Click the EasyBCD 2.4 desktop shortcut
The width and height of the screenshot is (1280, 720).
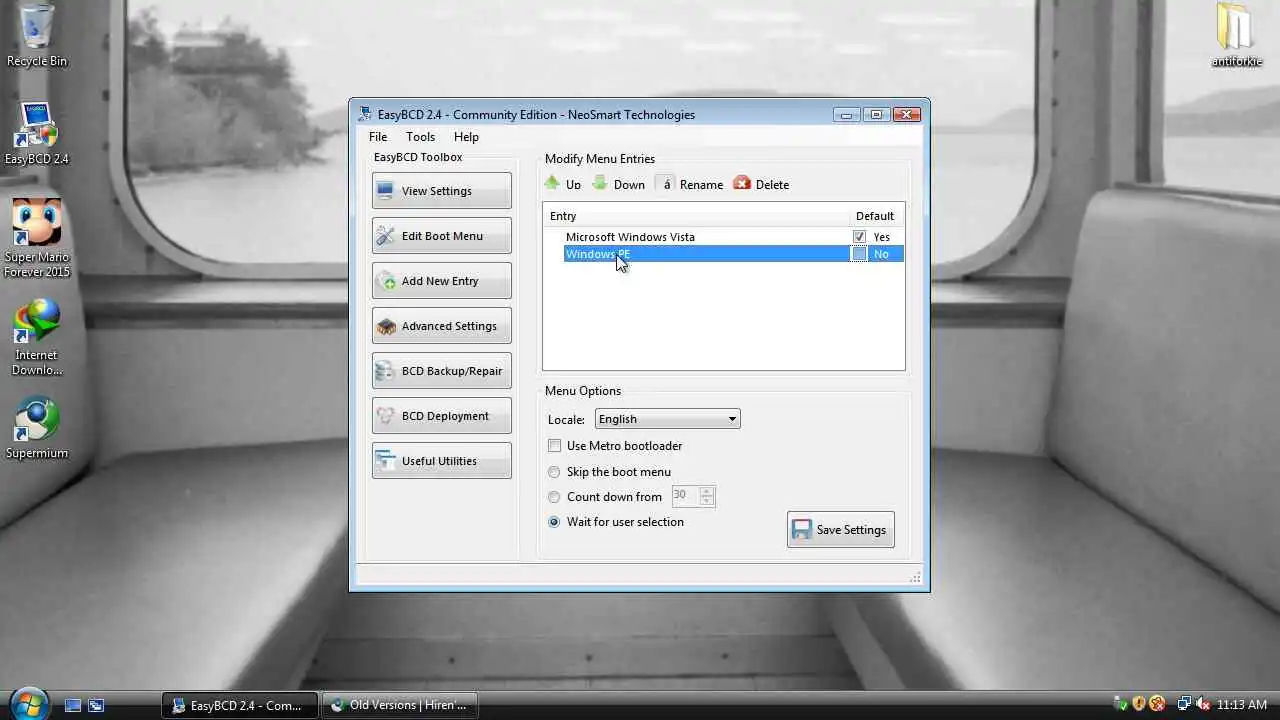tap(37, 133)
